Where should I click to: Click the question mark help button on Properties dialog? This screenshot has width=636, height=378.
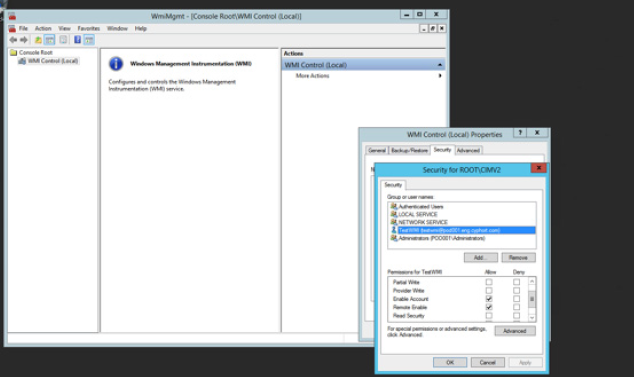520,133
